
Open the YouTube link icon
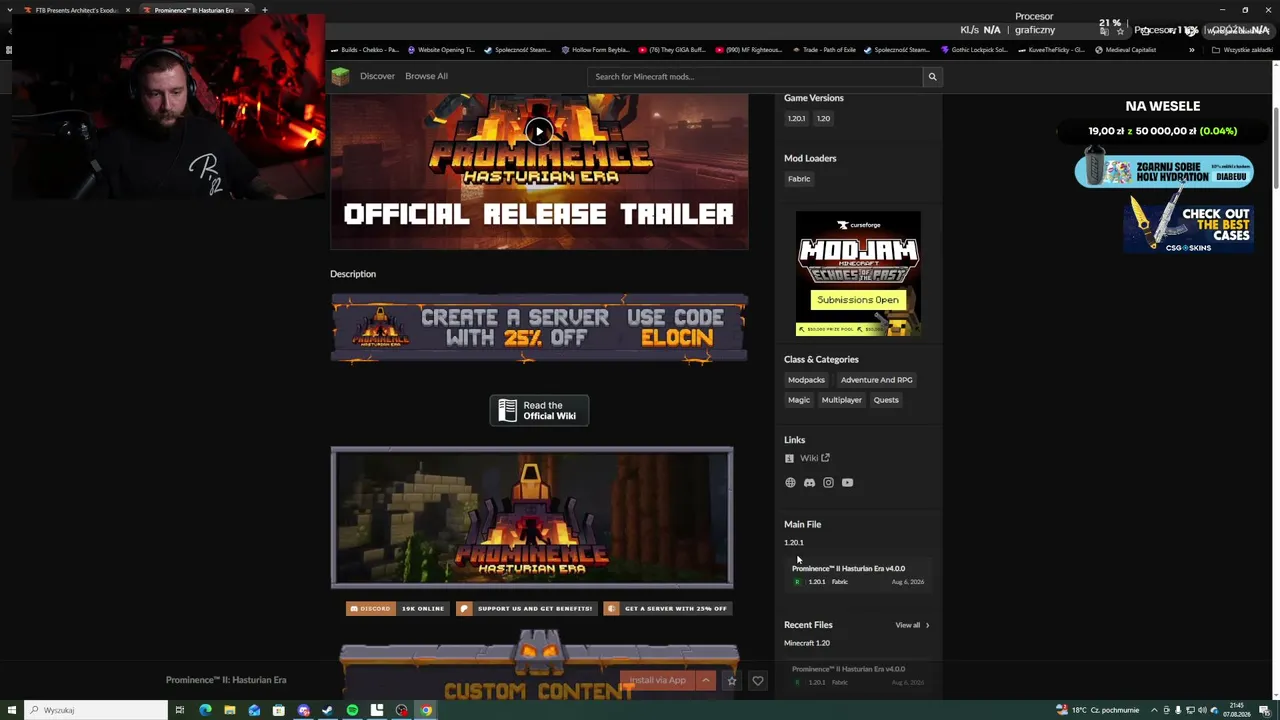847,483
